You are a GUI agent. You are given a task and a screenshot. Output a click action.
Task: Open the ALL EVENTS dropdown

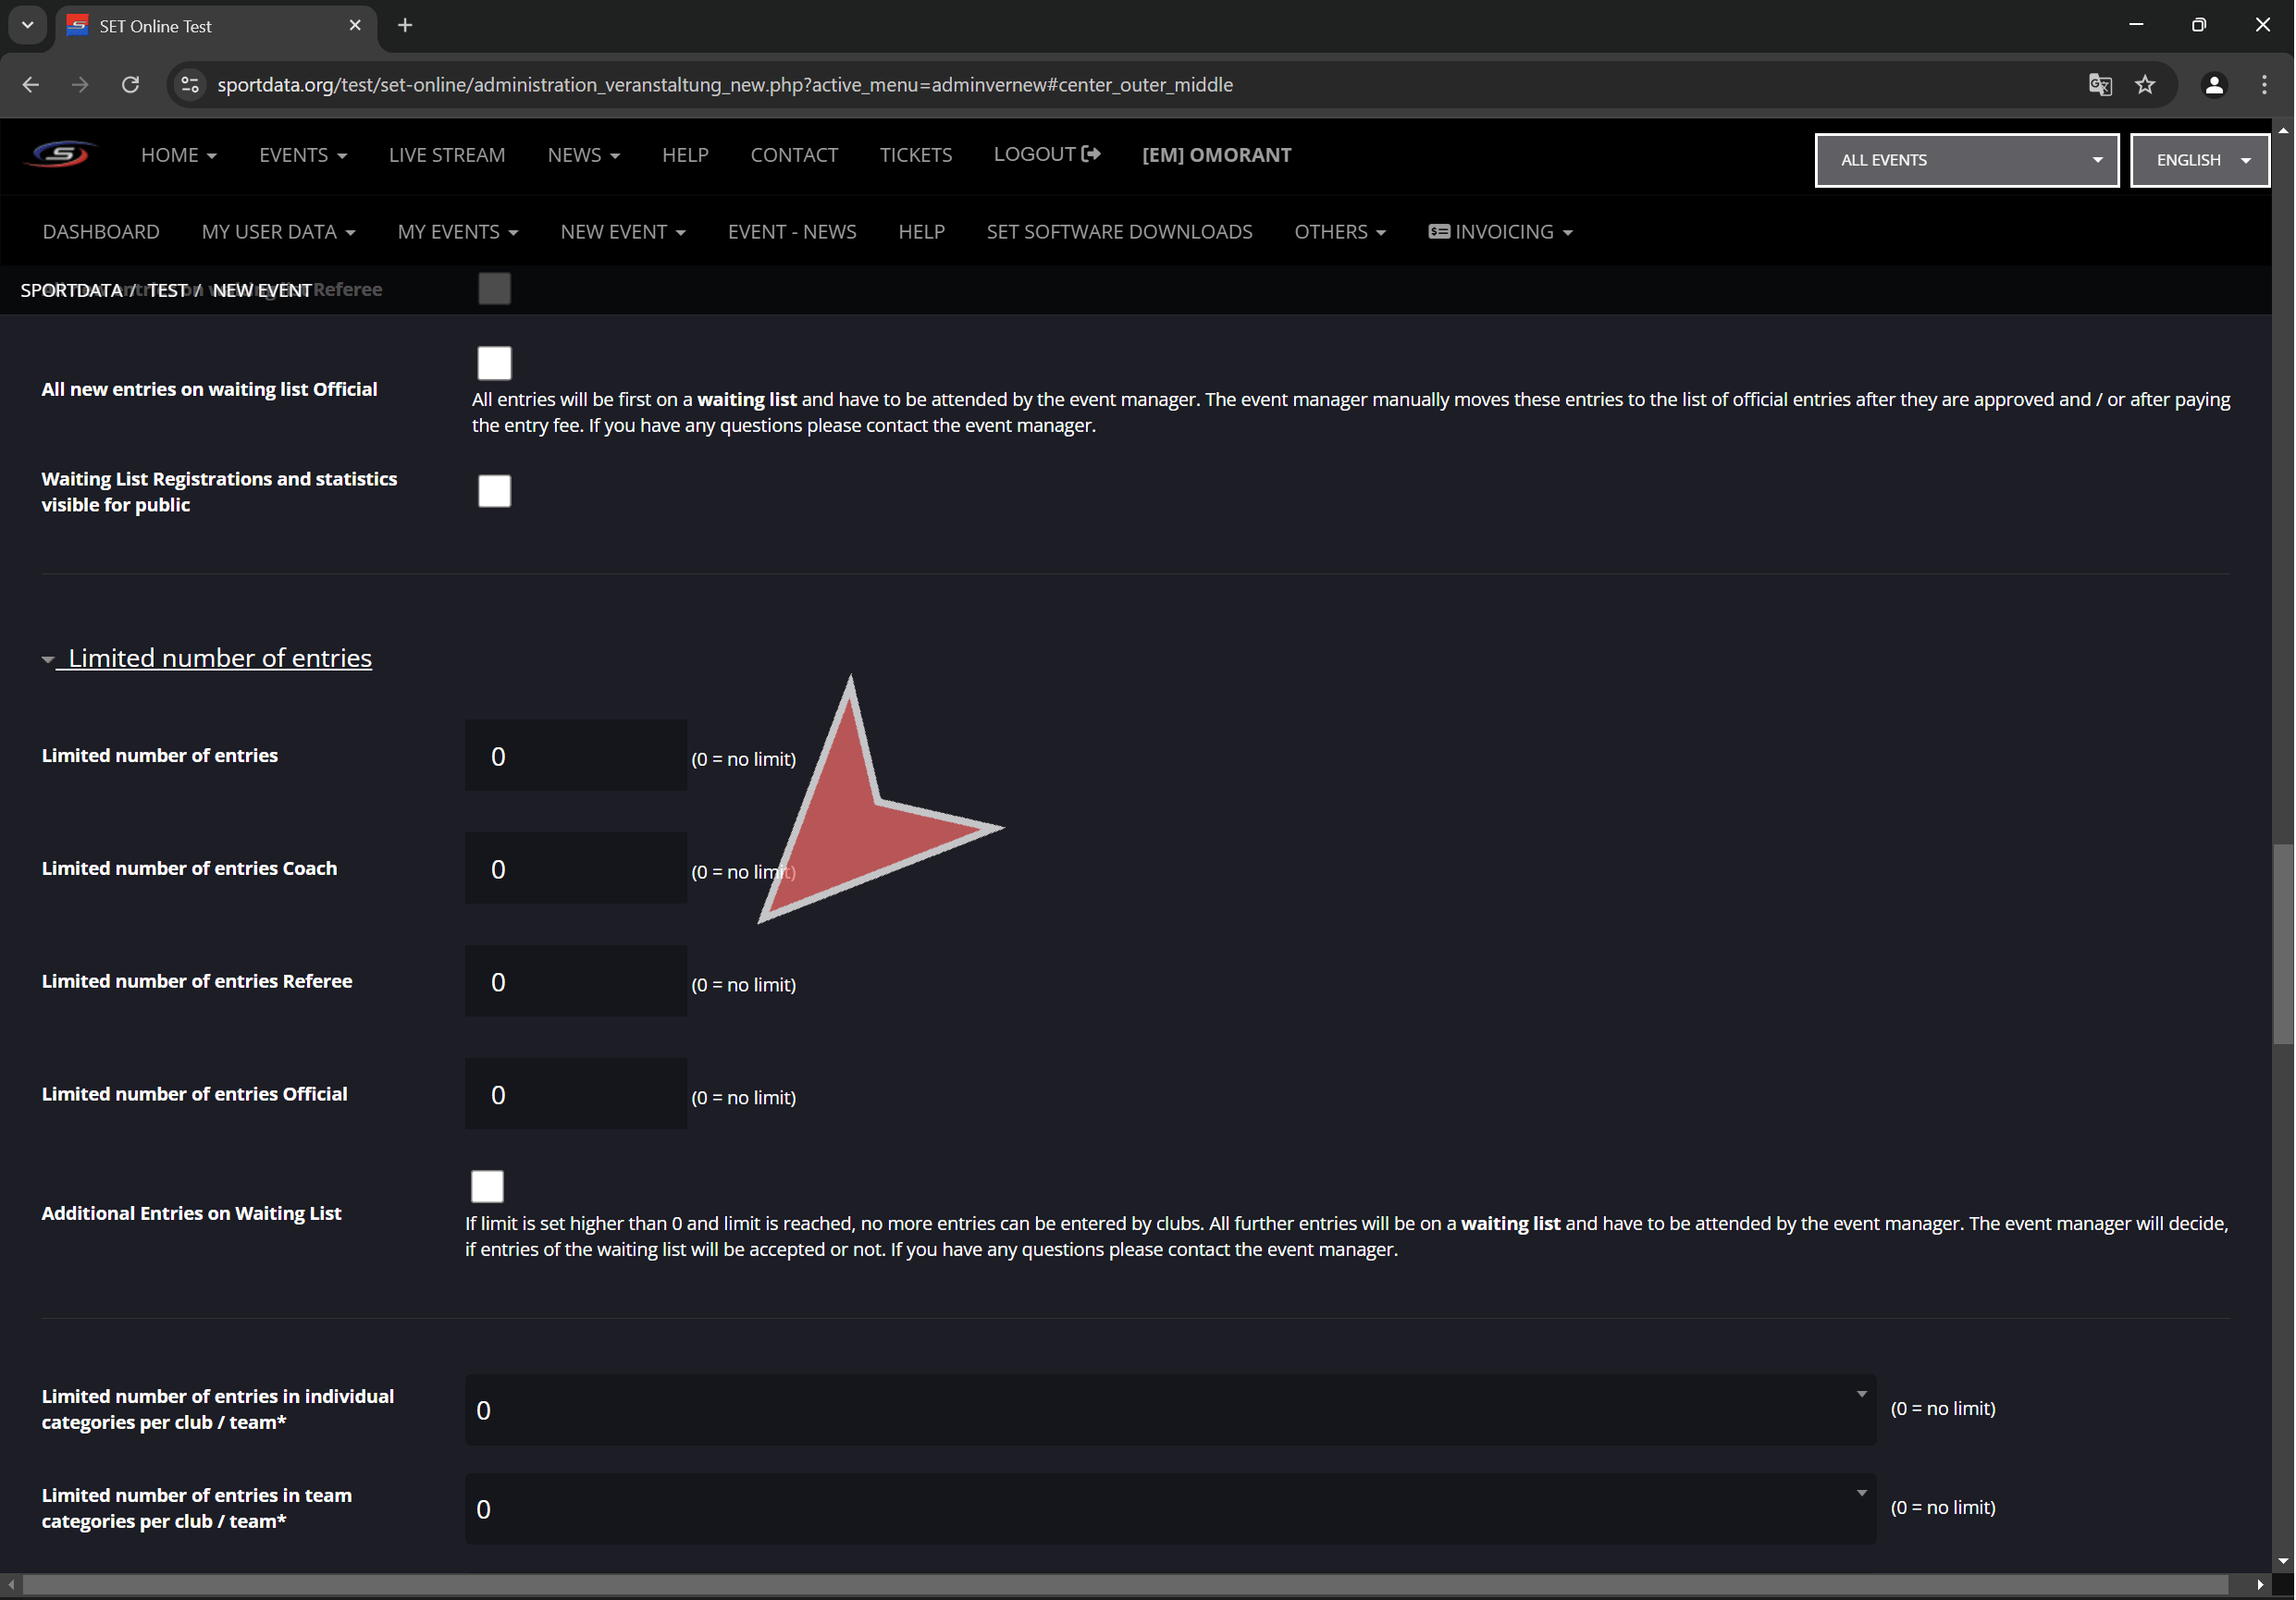pyautogui.click(x=1966, y=160)
